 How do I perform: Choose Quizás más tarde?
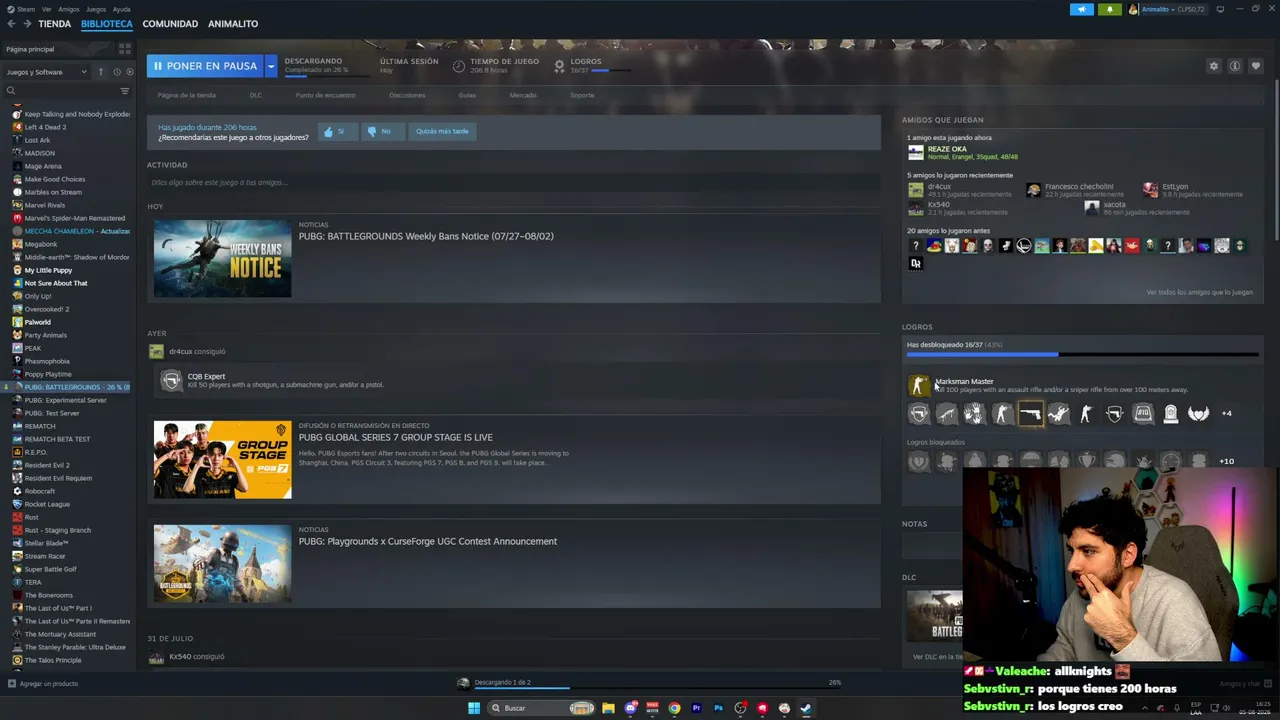(x=442, y=131)
